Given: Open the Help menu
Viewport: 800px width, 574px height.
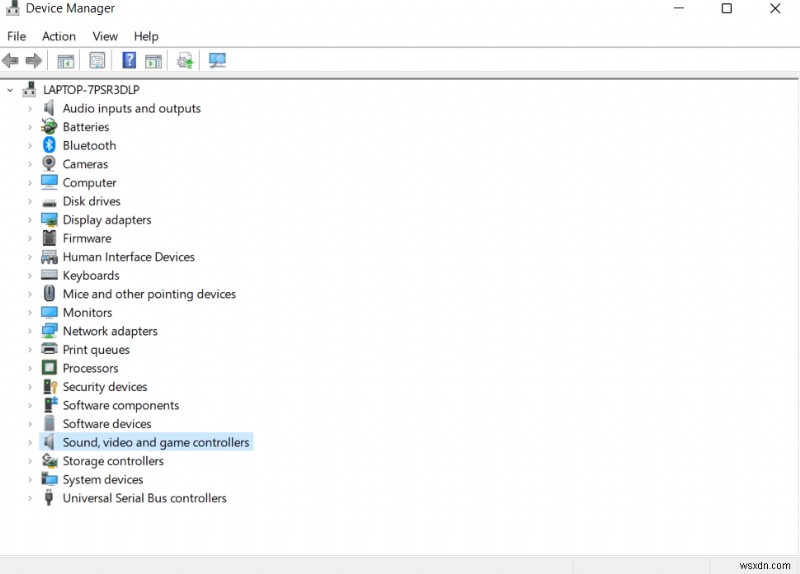Looking at the screenshot, I should [x=146, y=36].
